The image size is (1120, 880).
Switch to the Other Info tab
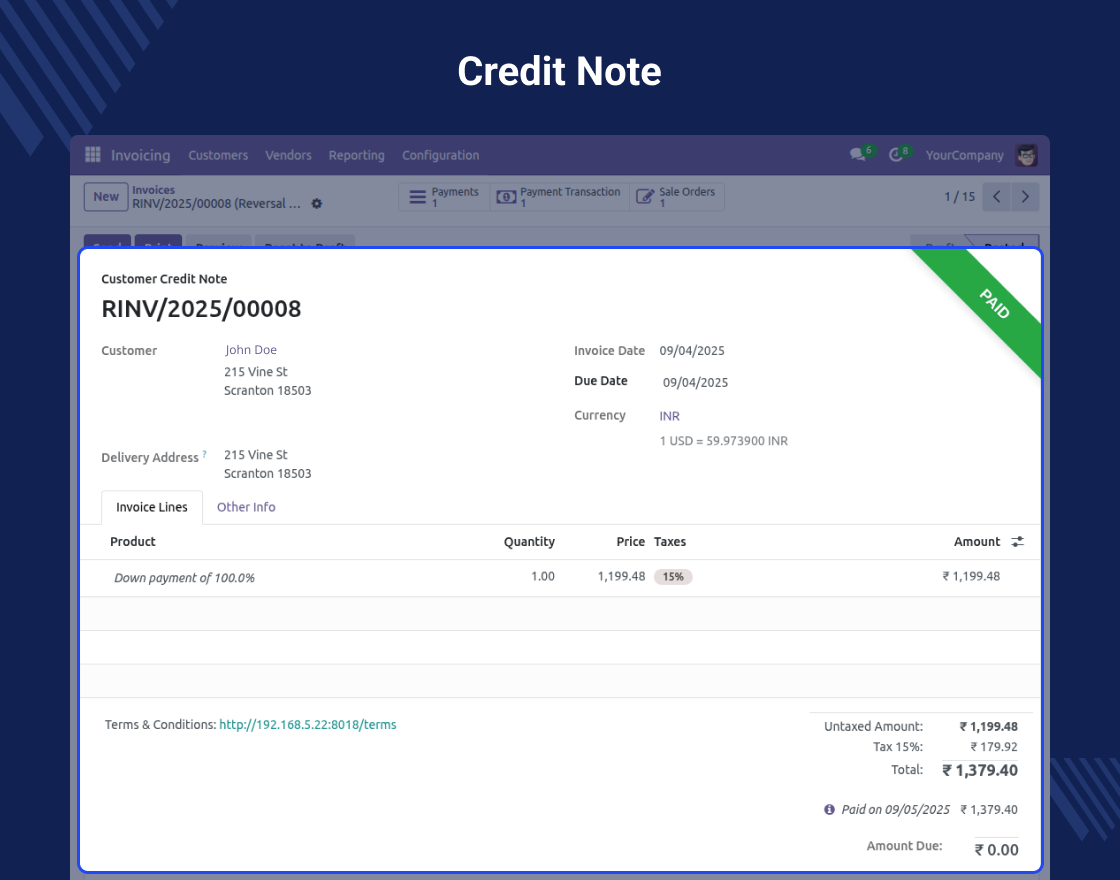[246, 507]
